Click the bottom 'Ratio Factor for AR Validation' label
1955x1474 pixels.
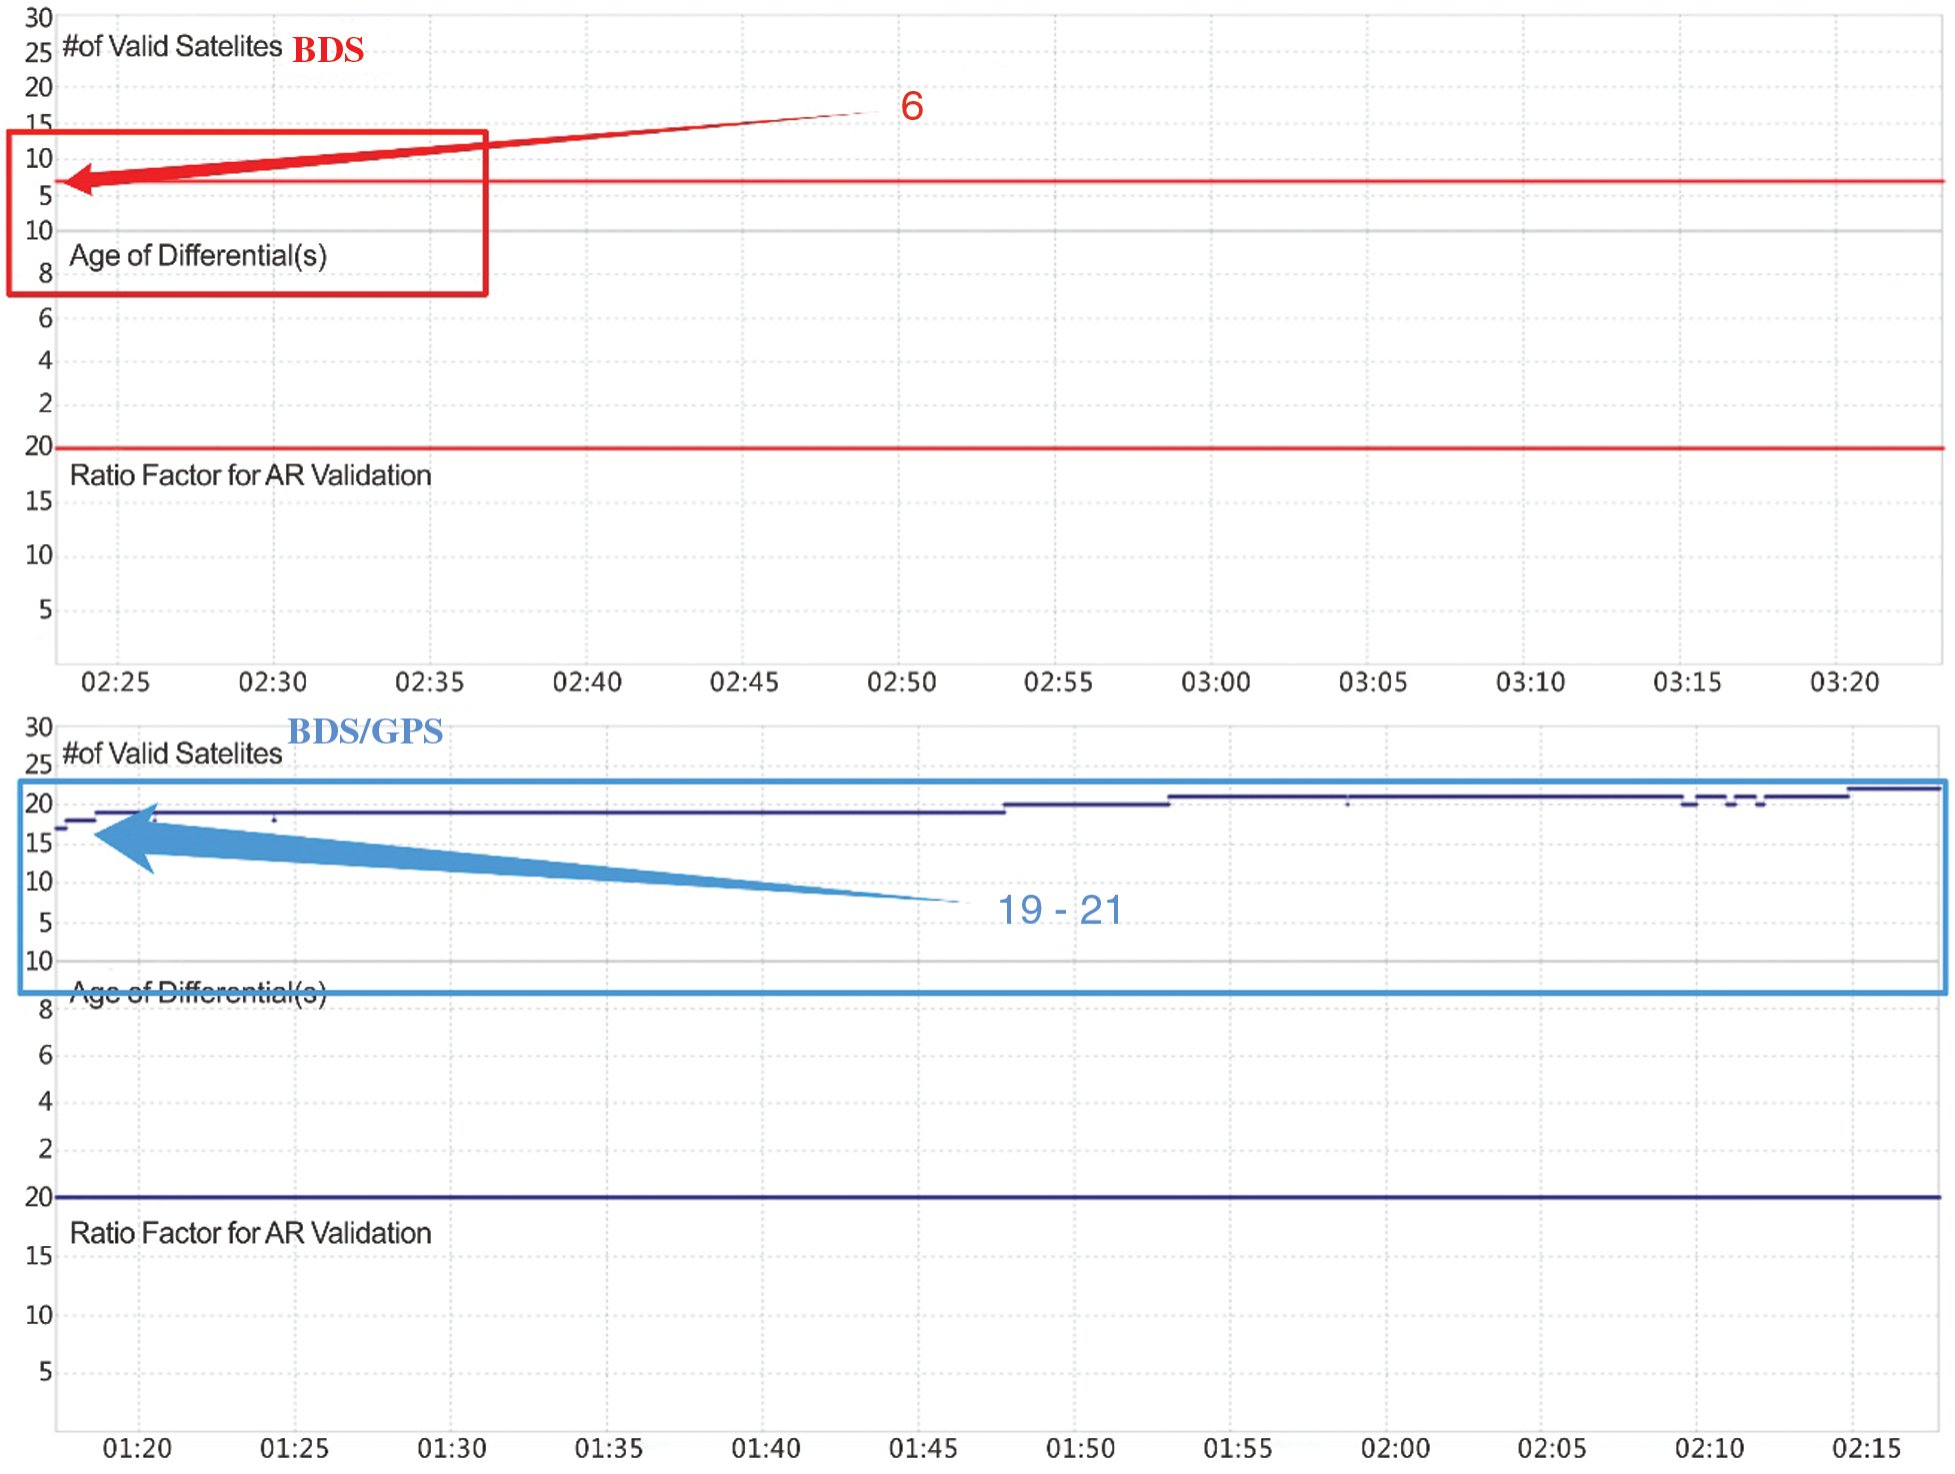[250, 1233]
